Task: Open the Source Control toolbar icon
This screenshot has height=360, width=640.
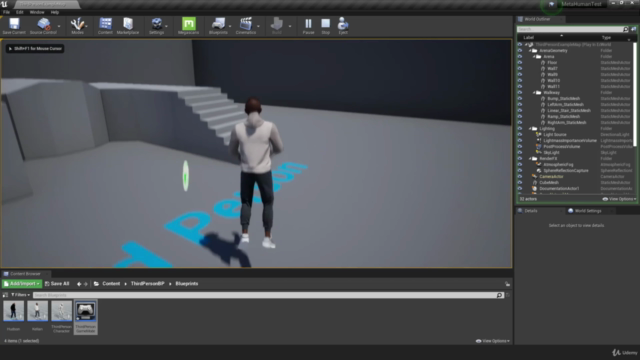Action: 43,26
